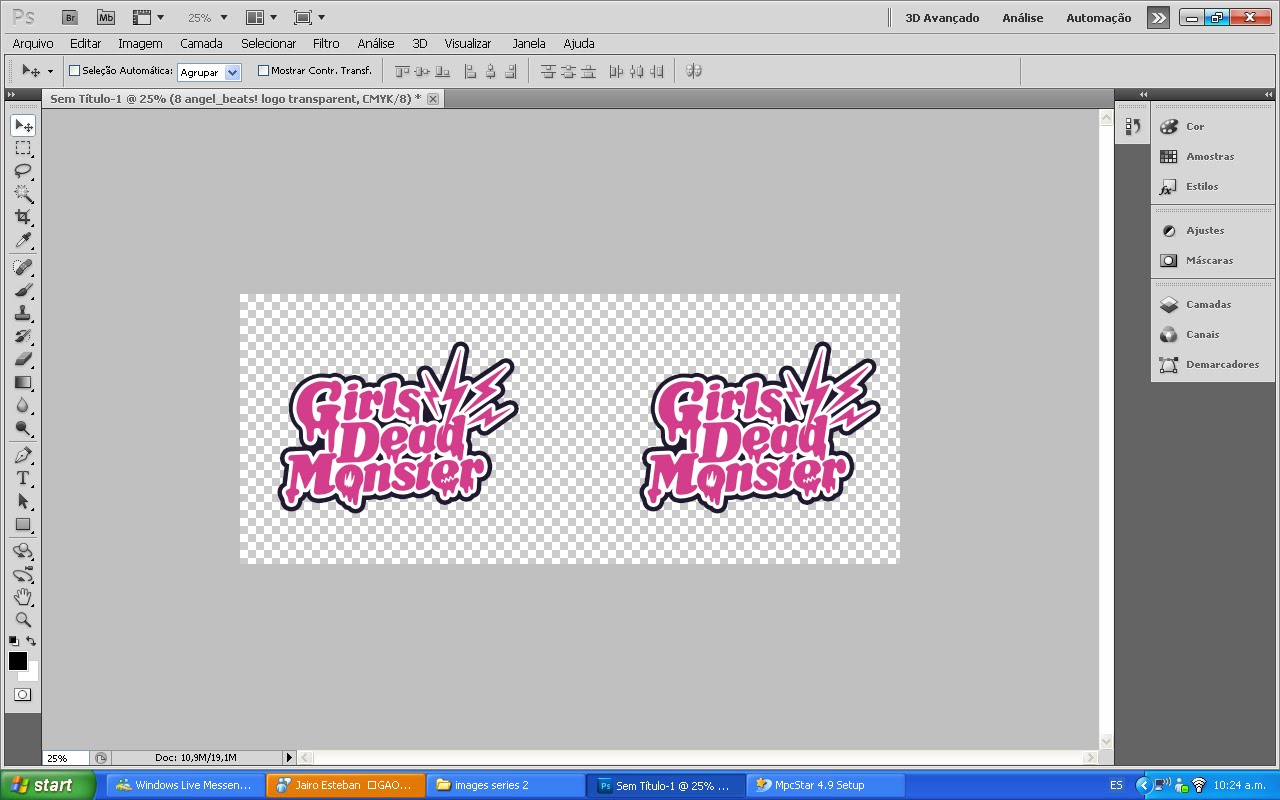Switch to Análise workspace
1280x800 pixels.
(x=1023, y=18)
